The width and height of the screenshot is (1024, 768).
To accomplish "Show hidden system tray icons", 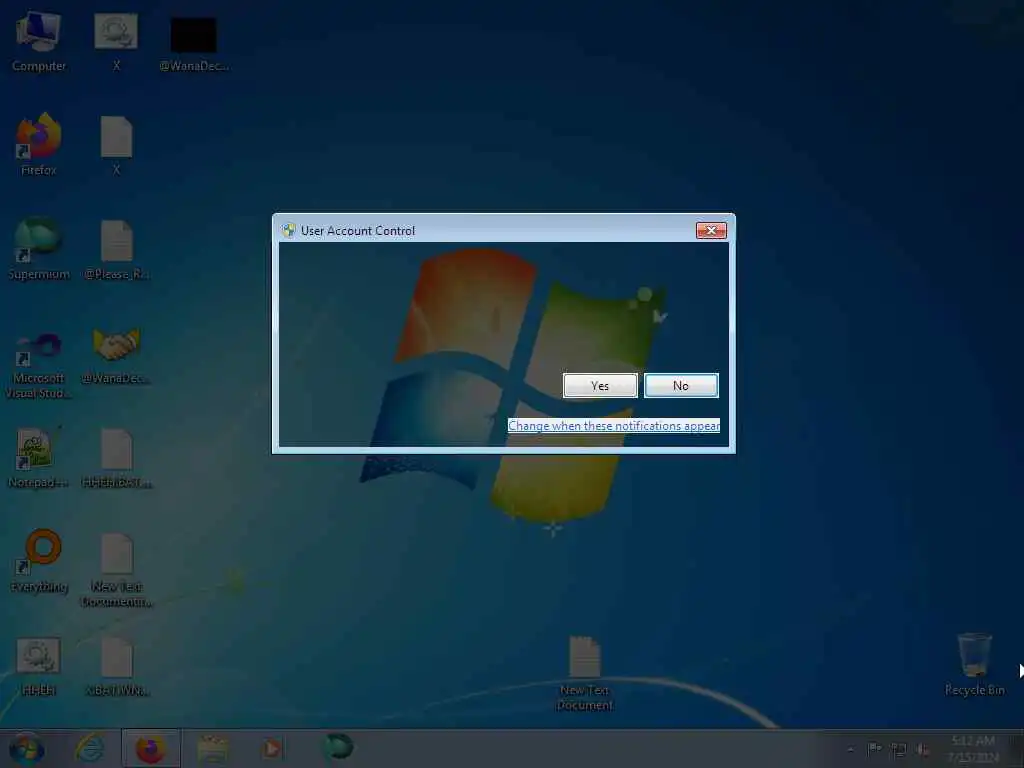I will (x=850, y=750).
